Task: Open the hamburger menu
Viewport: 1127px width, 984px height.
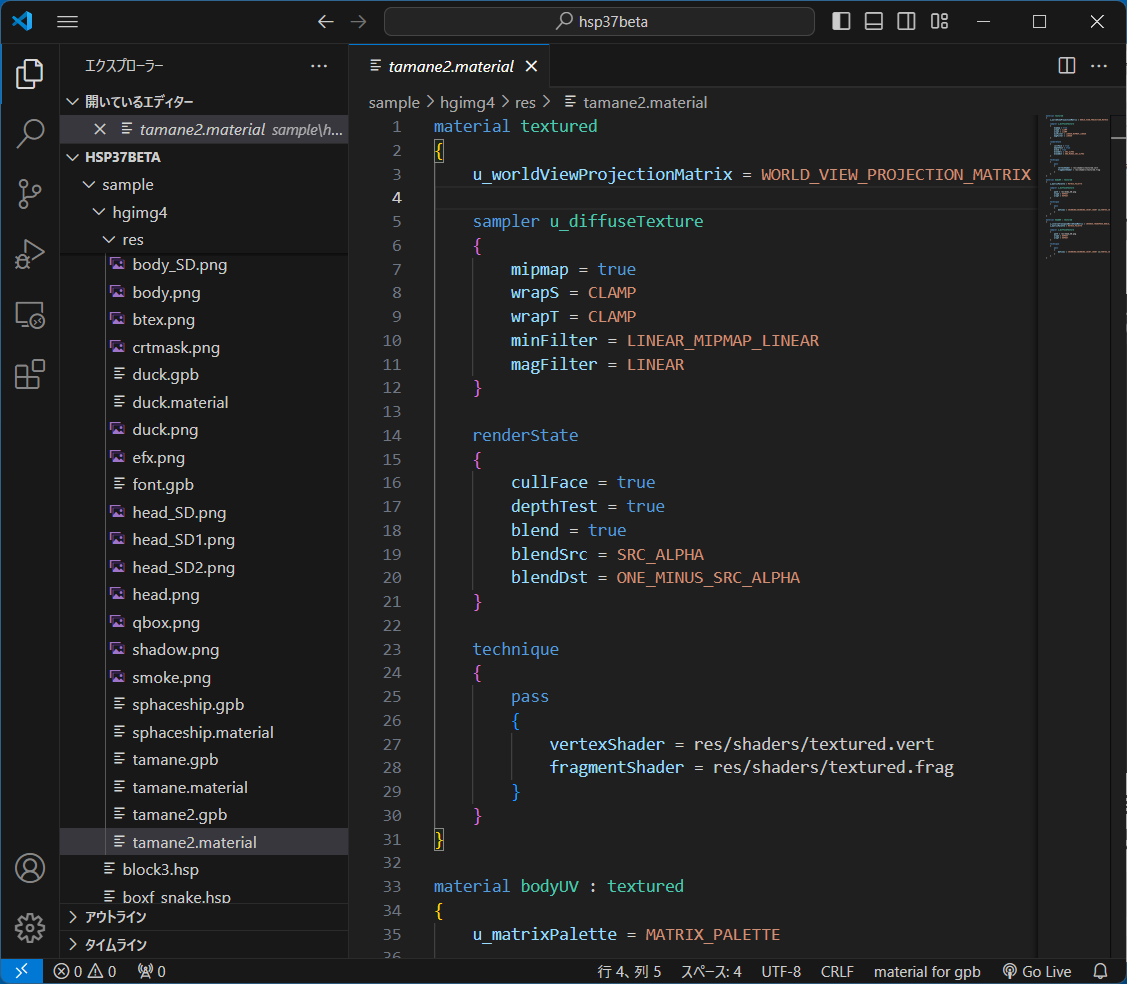Action: (x=67, y=20)
